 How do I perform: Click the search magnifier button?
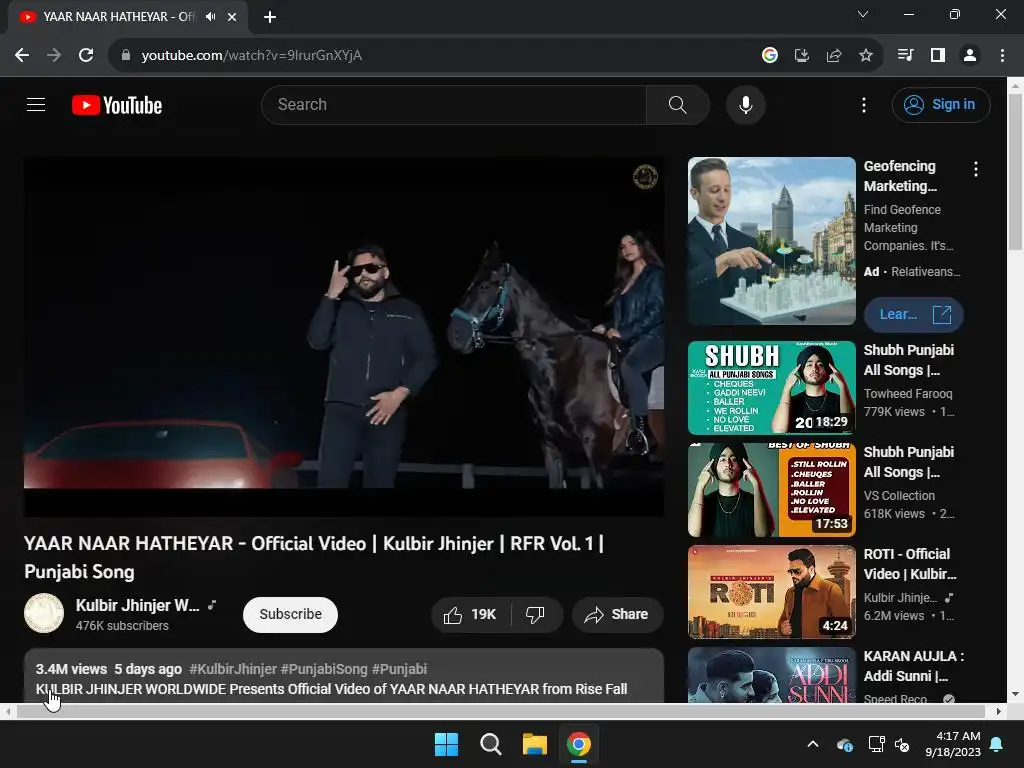point(677,104)
